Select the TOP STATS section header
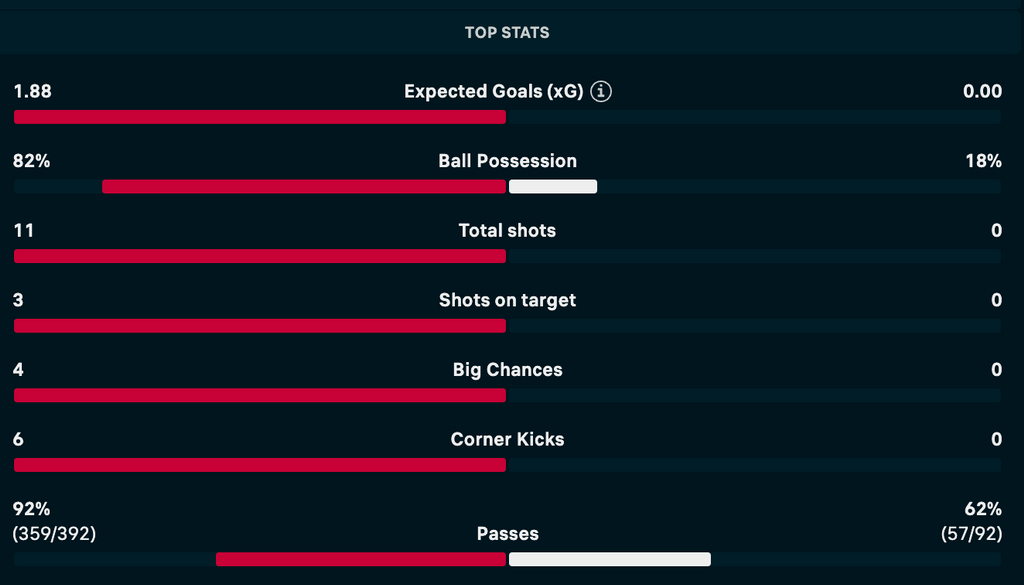This screenshot has width=1024, height=585. (x=507, y=33)
